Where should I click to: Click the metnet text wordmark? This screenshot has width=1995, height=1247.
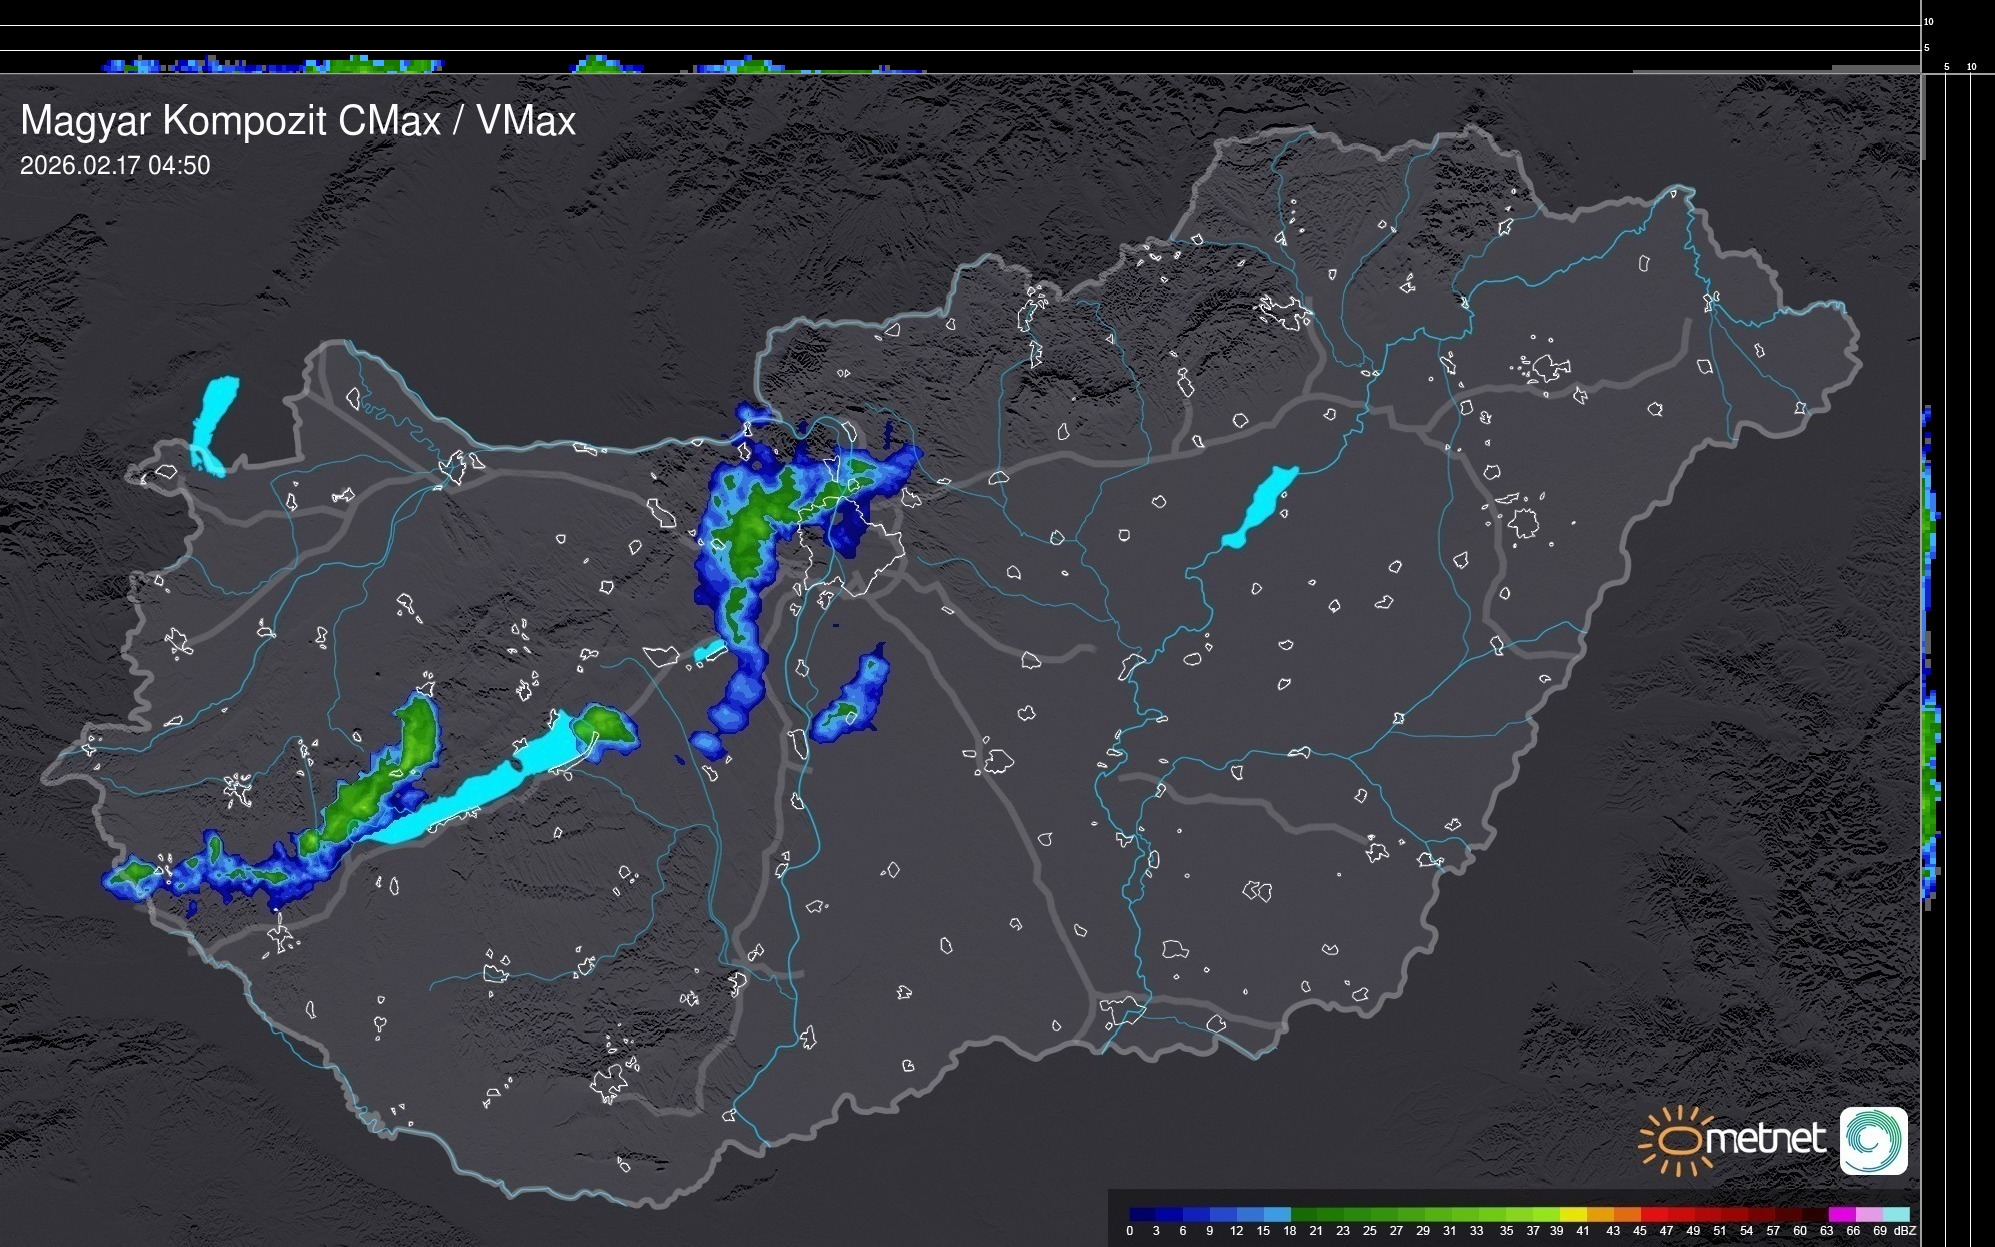tap(1766, 1140)
